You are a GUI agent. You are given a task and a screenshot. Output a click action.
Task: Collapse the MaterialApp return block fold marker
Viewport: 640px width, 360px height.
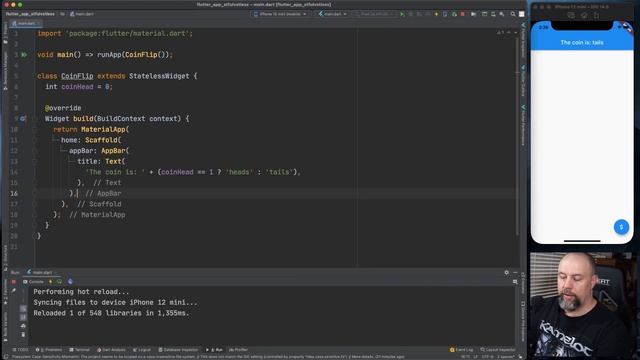[x=35, y=129]
